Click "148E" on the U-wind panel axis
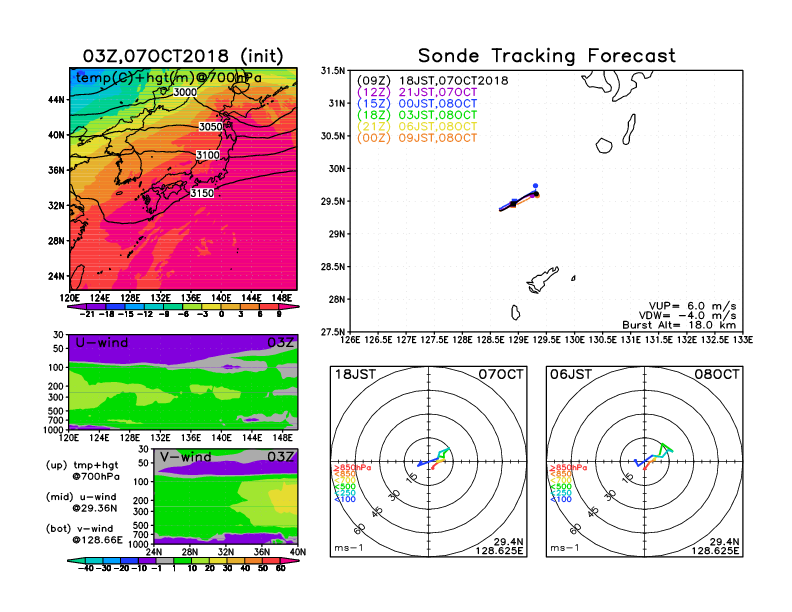The height and width of the screenshot is (612, 792). (x=282, y=437)
